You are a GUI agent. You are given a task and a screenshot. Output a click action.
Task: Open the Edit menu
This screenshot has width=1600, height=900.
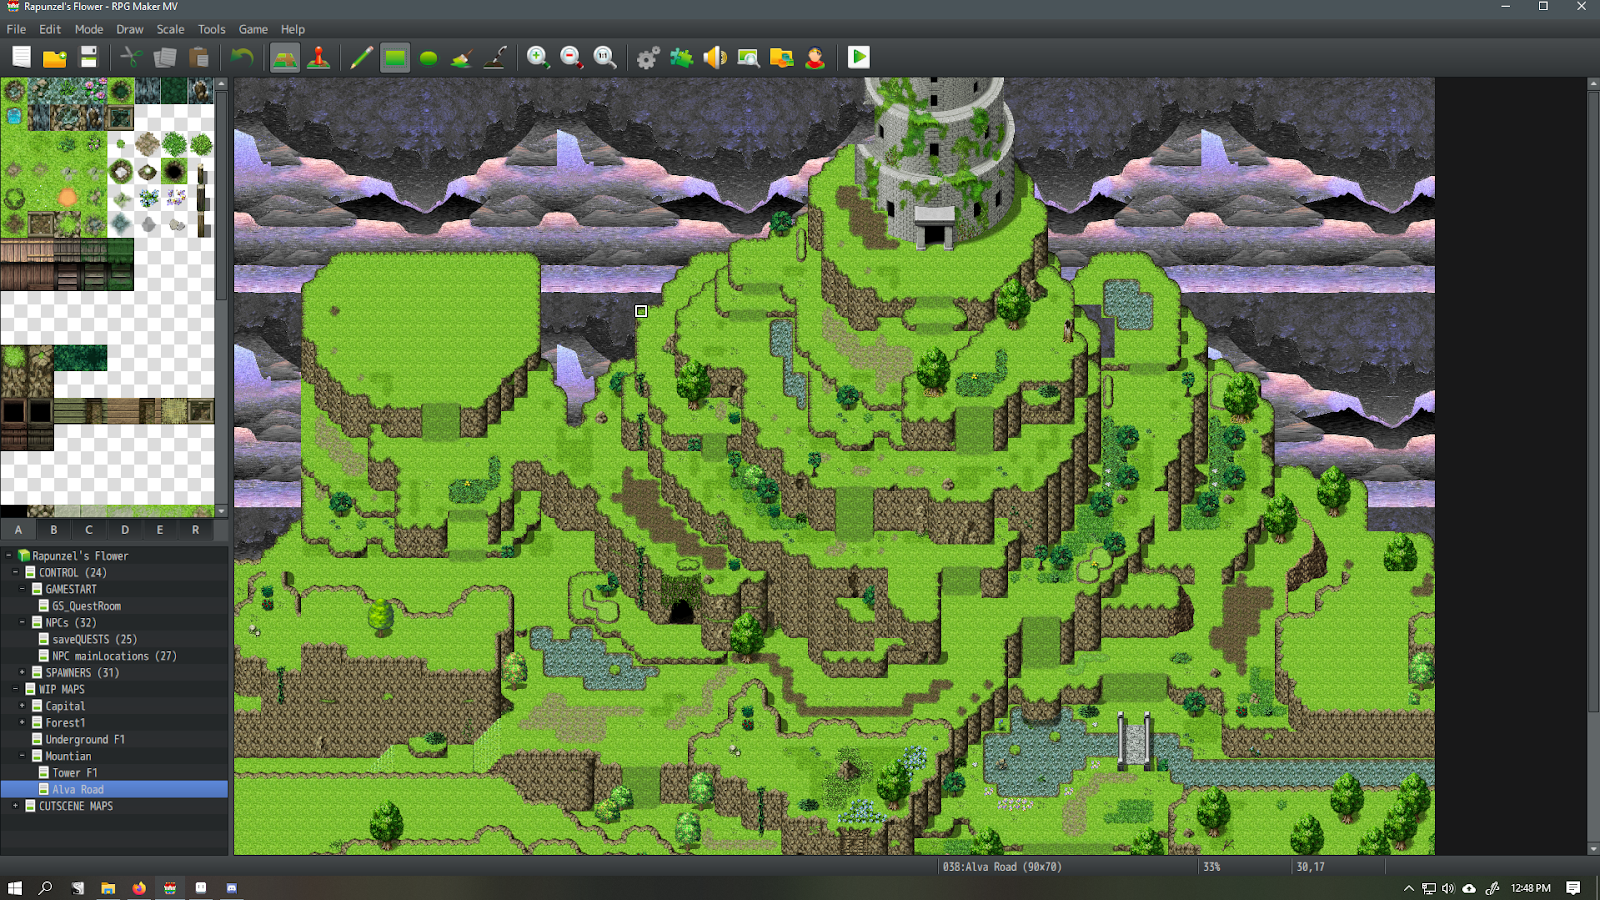50,29
